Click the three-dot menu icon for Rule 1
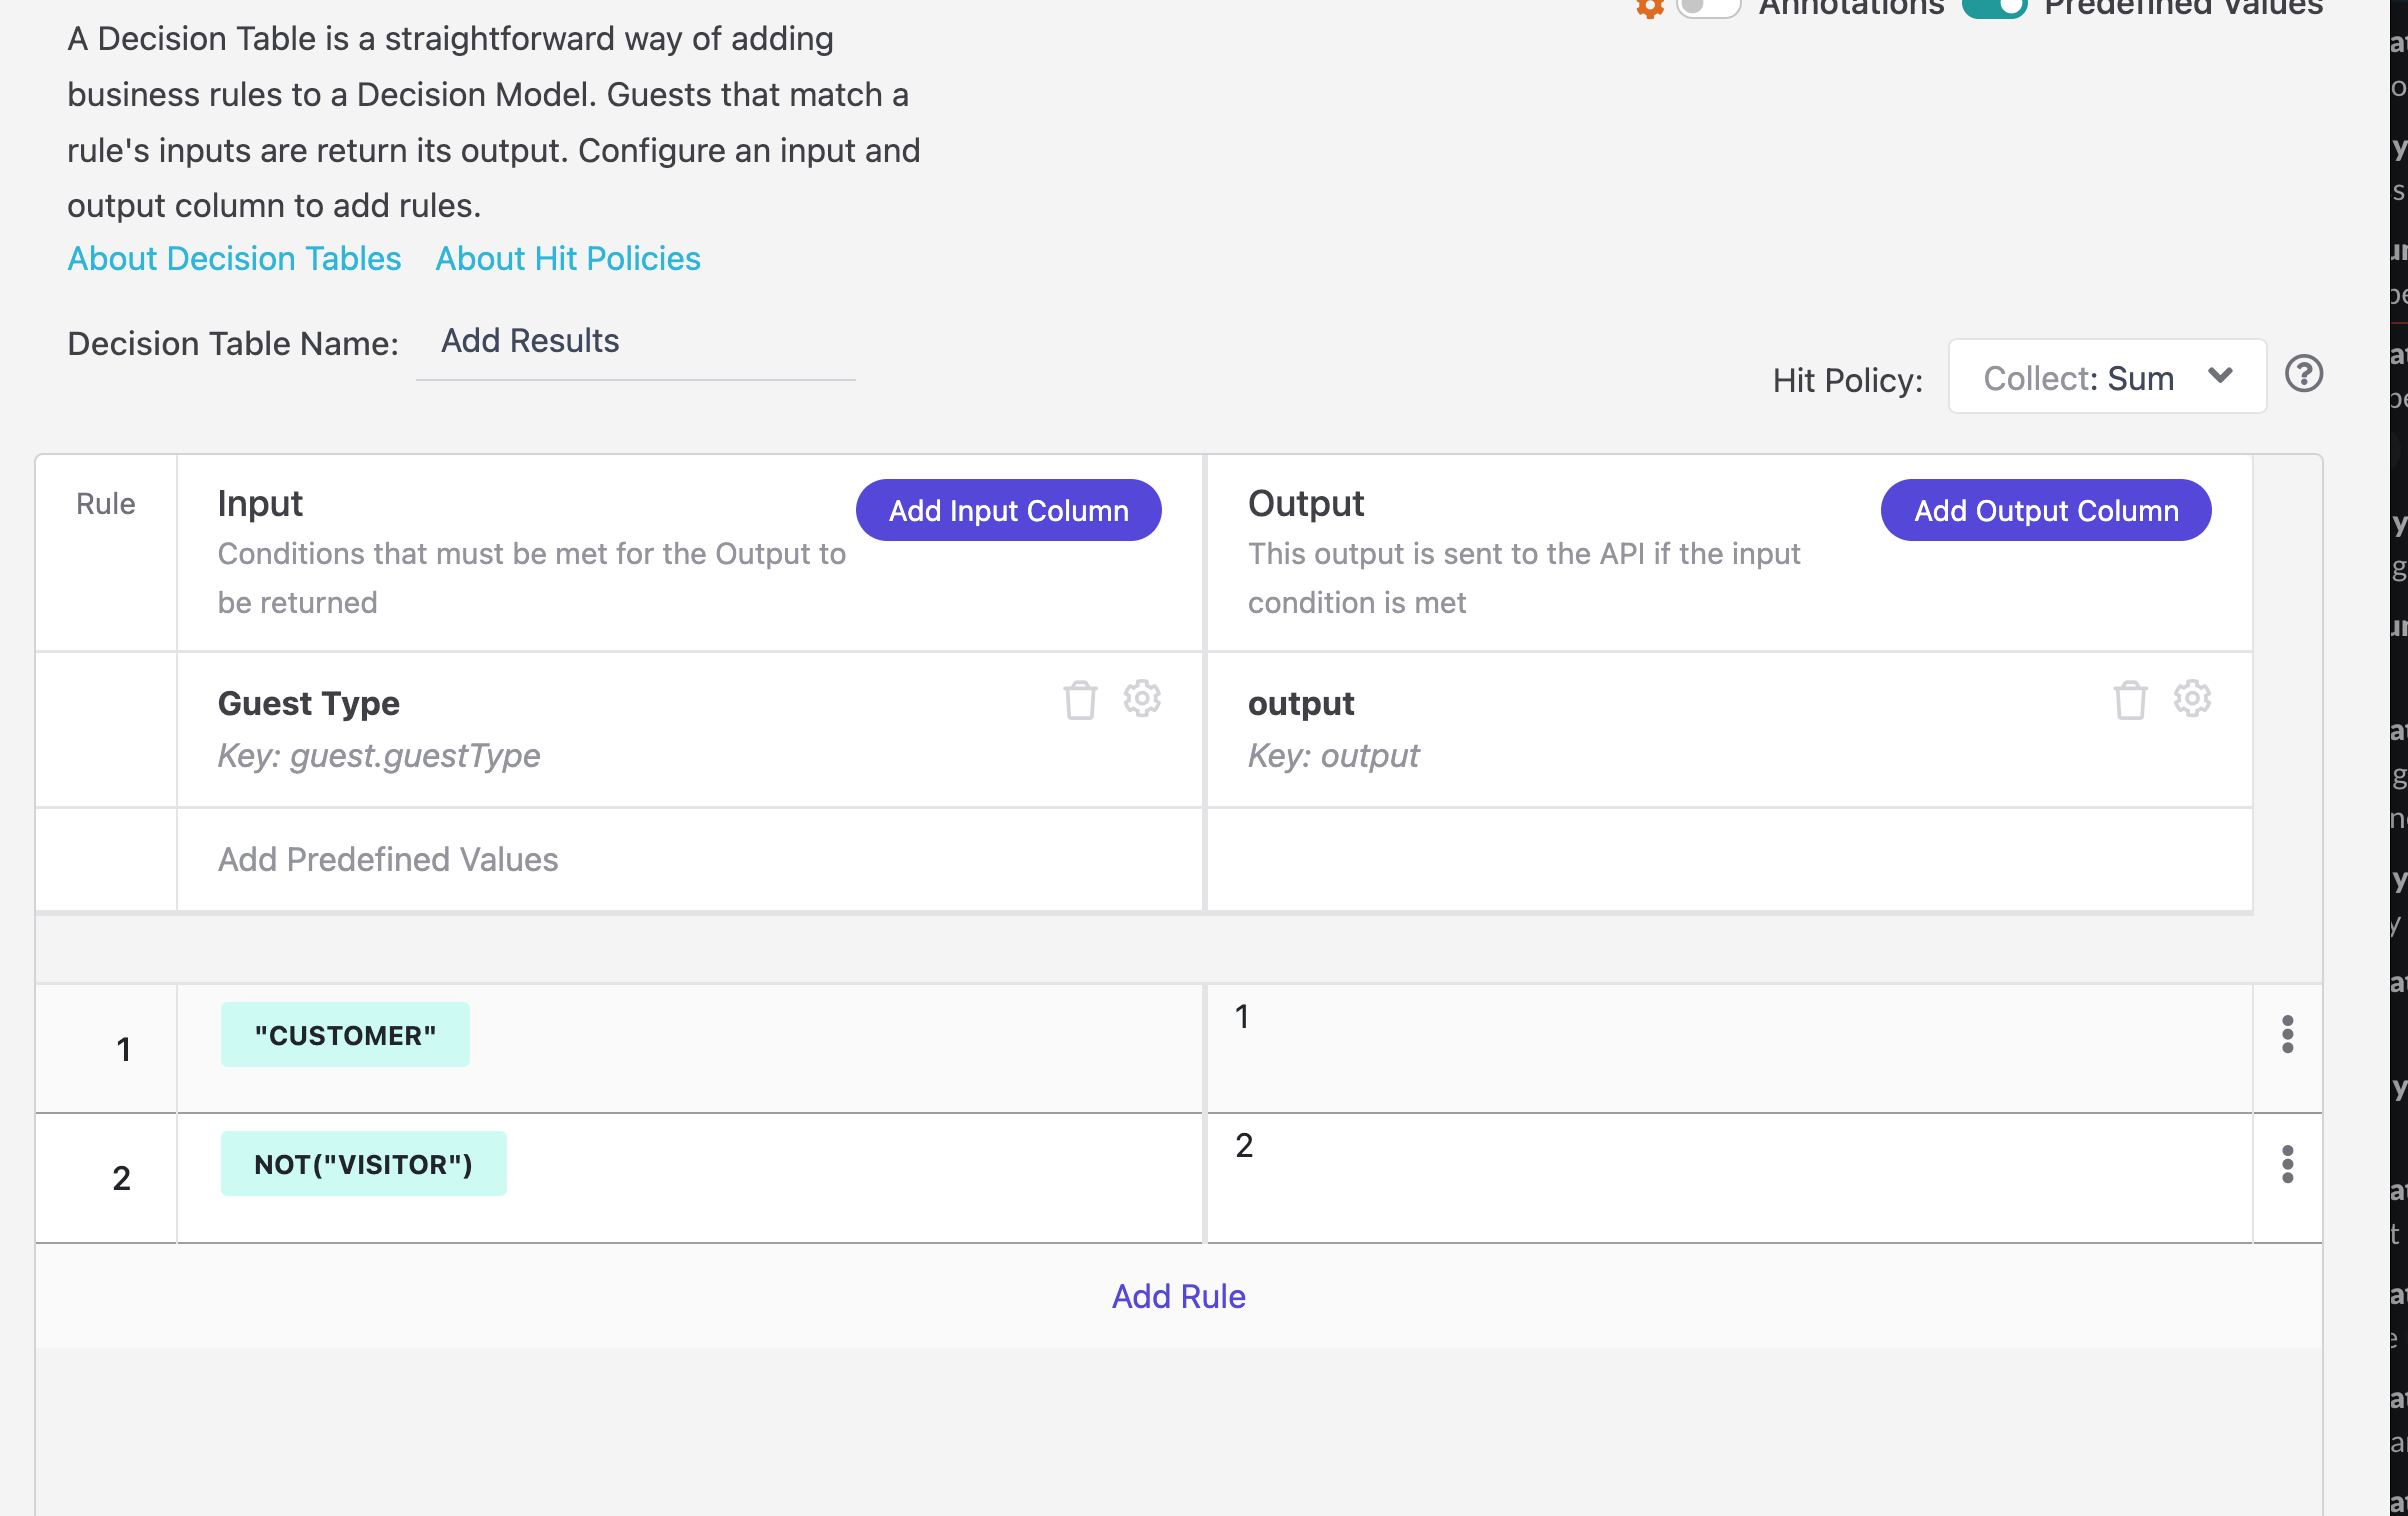This screenshot has height=1516, width=2408. 2288,1036
